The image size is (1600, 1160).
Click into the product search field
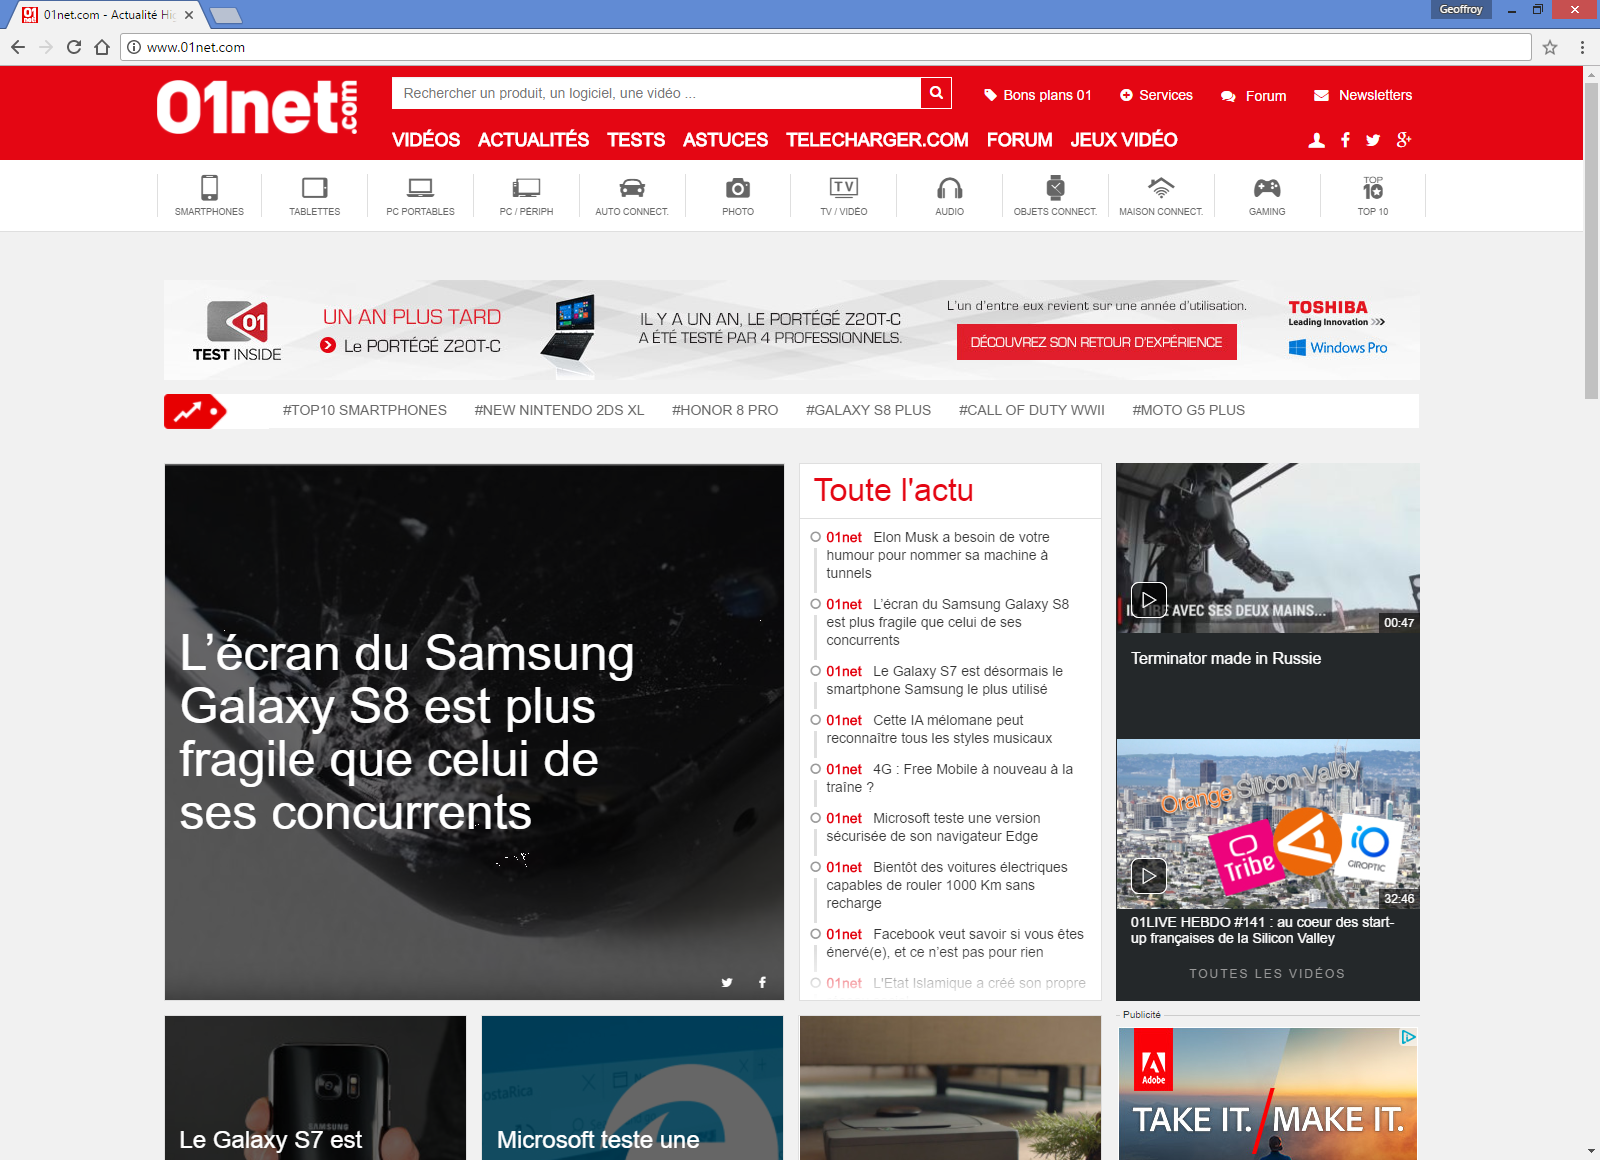(655, 93)
